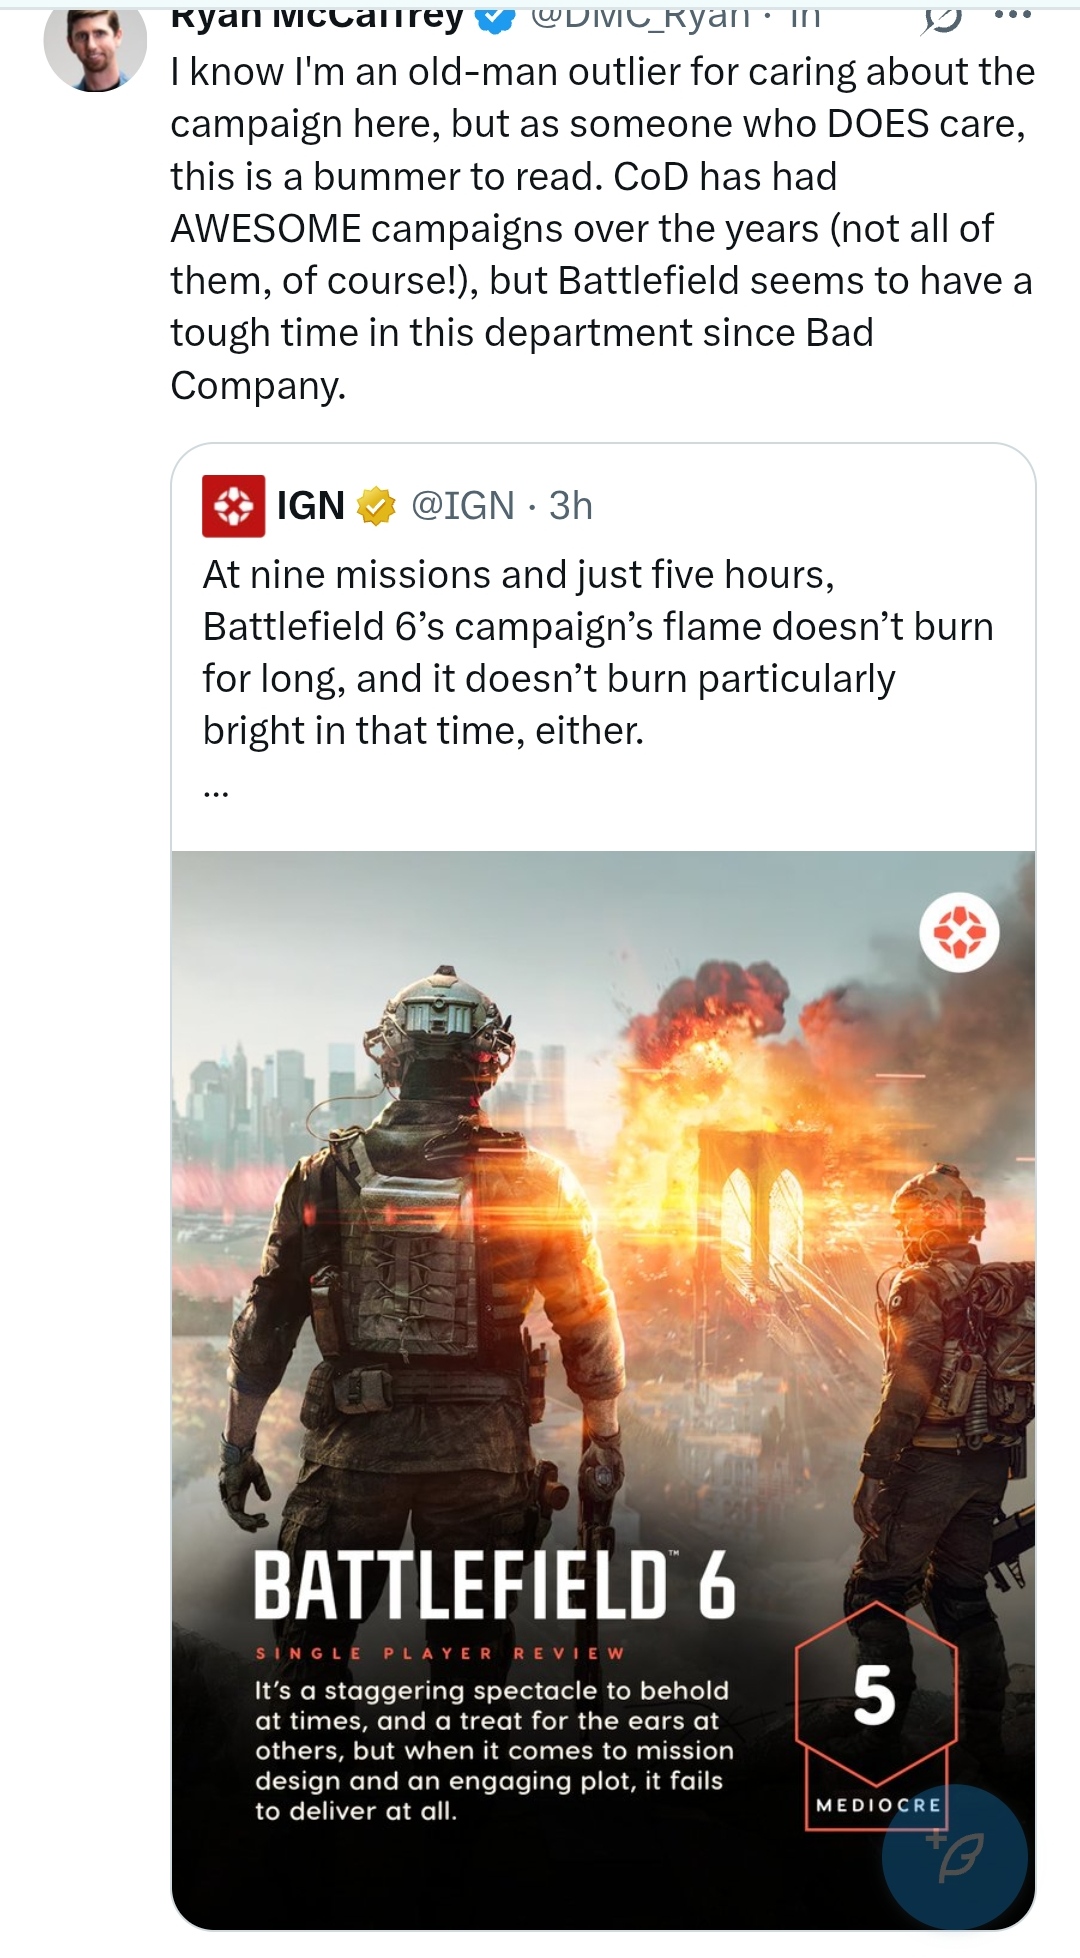This screenshot has height=1958, width=1080.
Task: Open the quoted IGN tweet text
Action: click(x=598, y=652)
